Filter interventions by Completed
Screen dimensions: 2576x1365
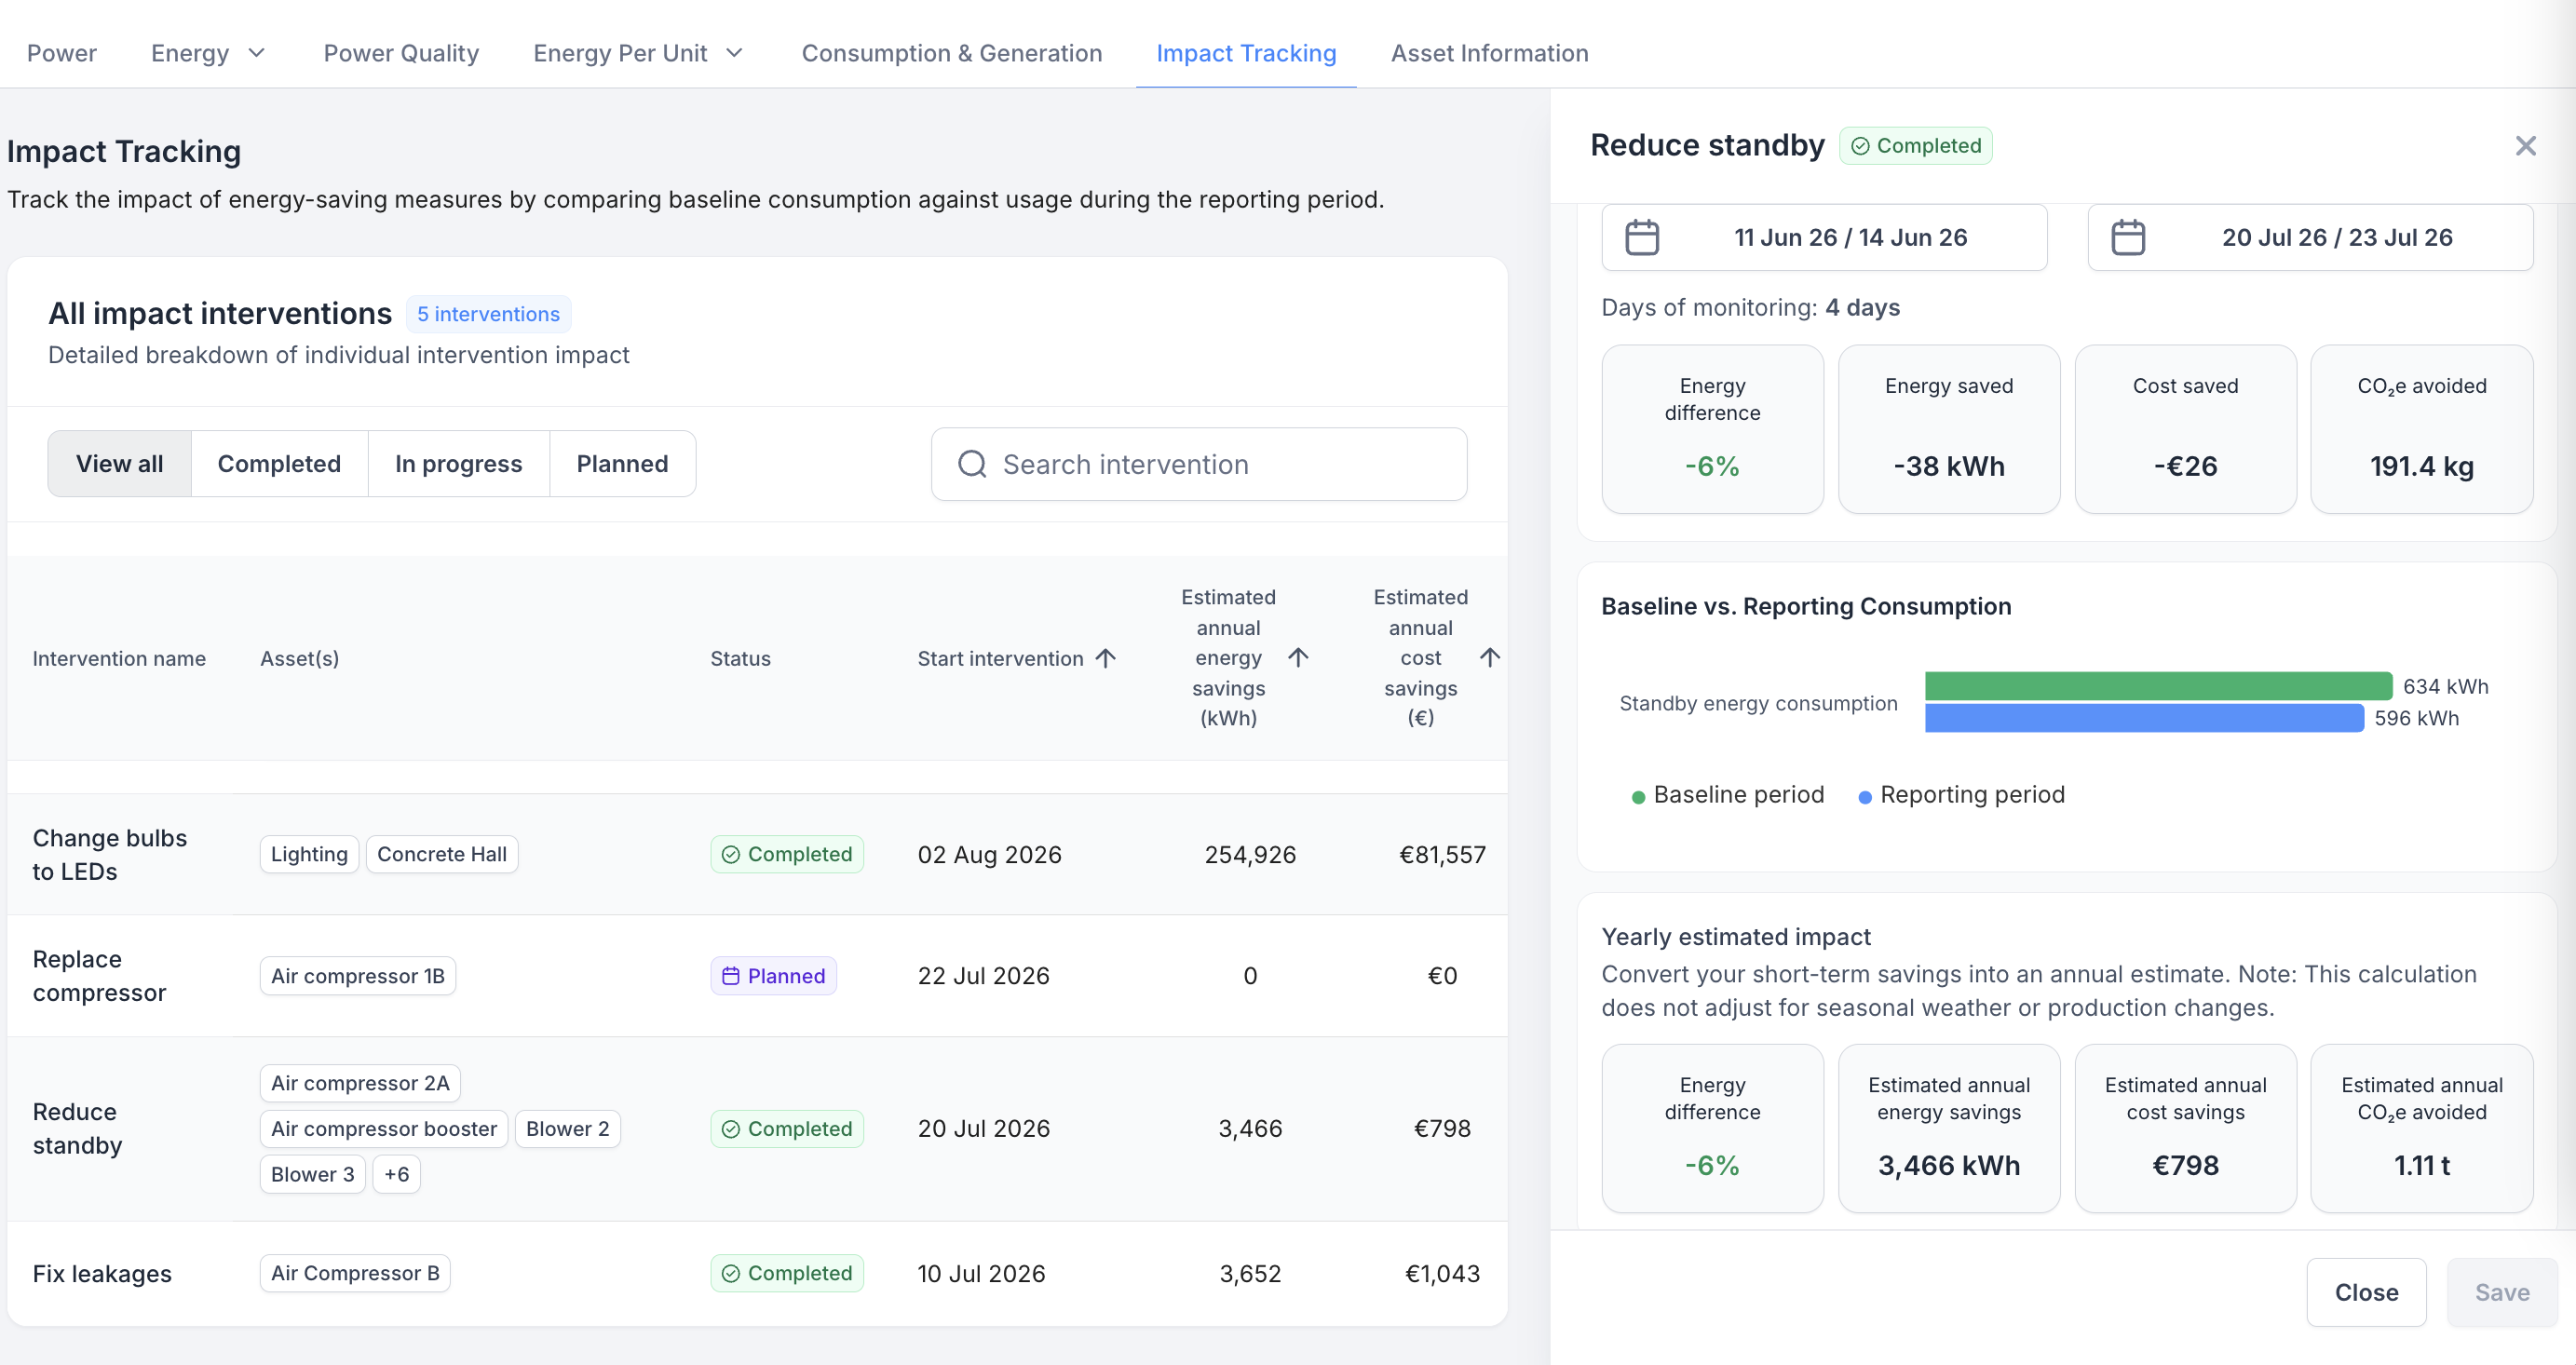[x=279, y=464]
